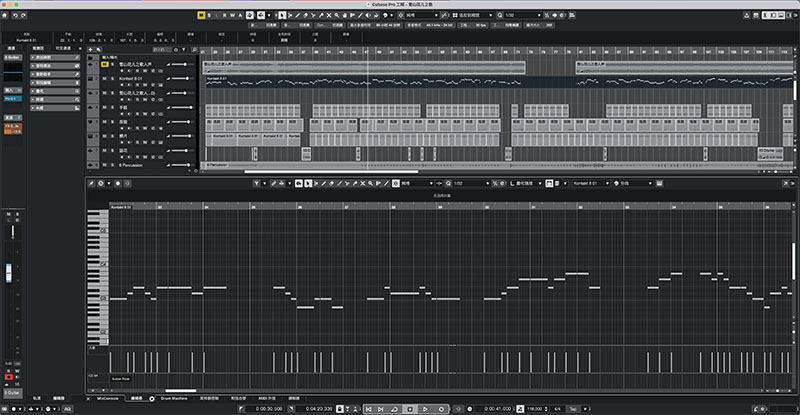Click the tempo value field 118.000

tap(534, 409)
